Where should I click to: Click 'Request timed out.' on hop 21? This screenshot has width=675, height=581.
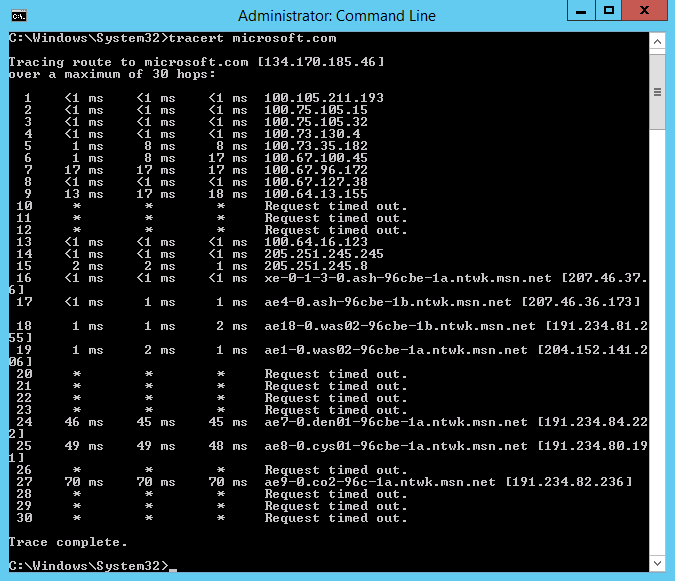(336, 386)
